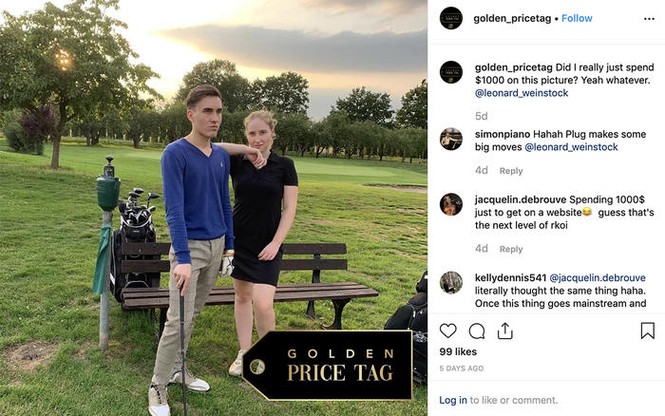The image size is (665, 416).
Task: Open the three-dot more options menu
Action: click(649, 19)
